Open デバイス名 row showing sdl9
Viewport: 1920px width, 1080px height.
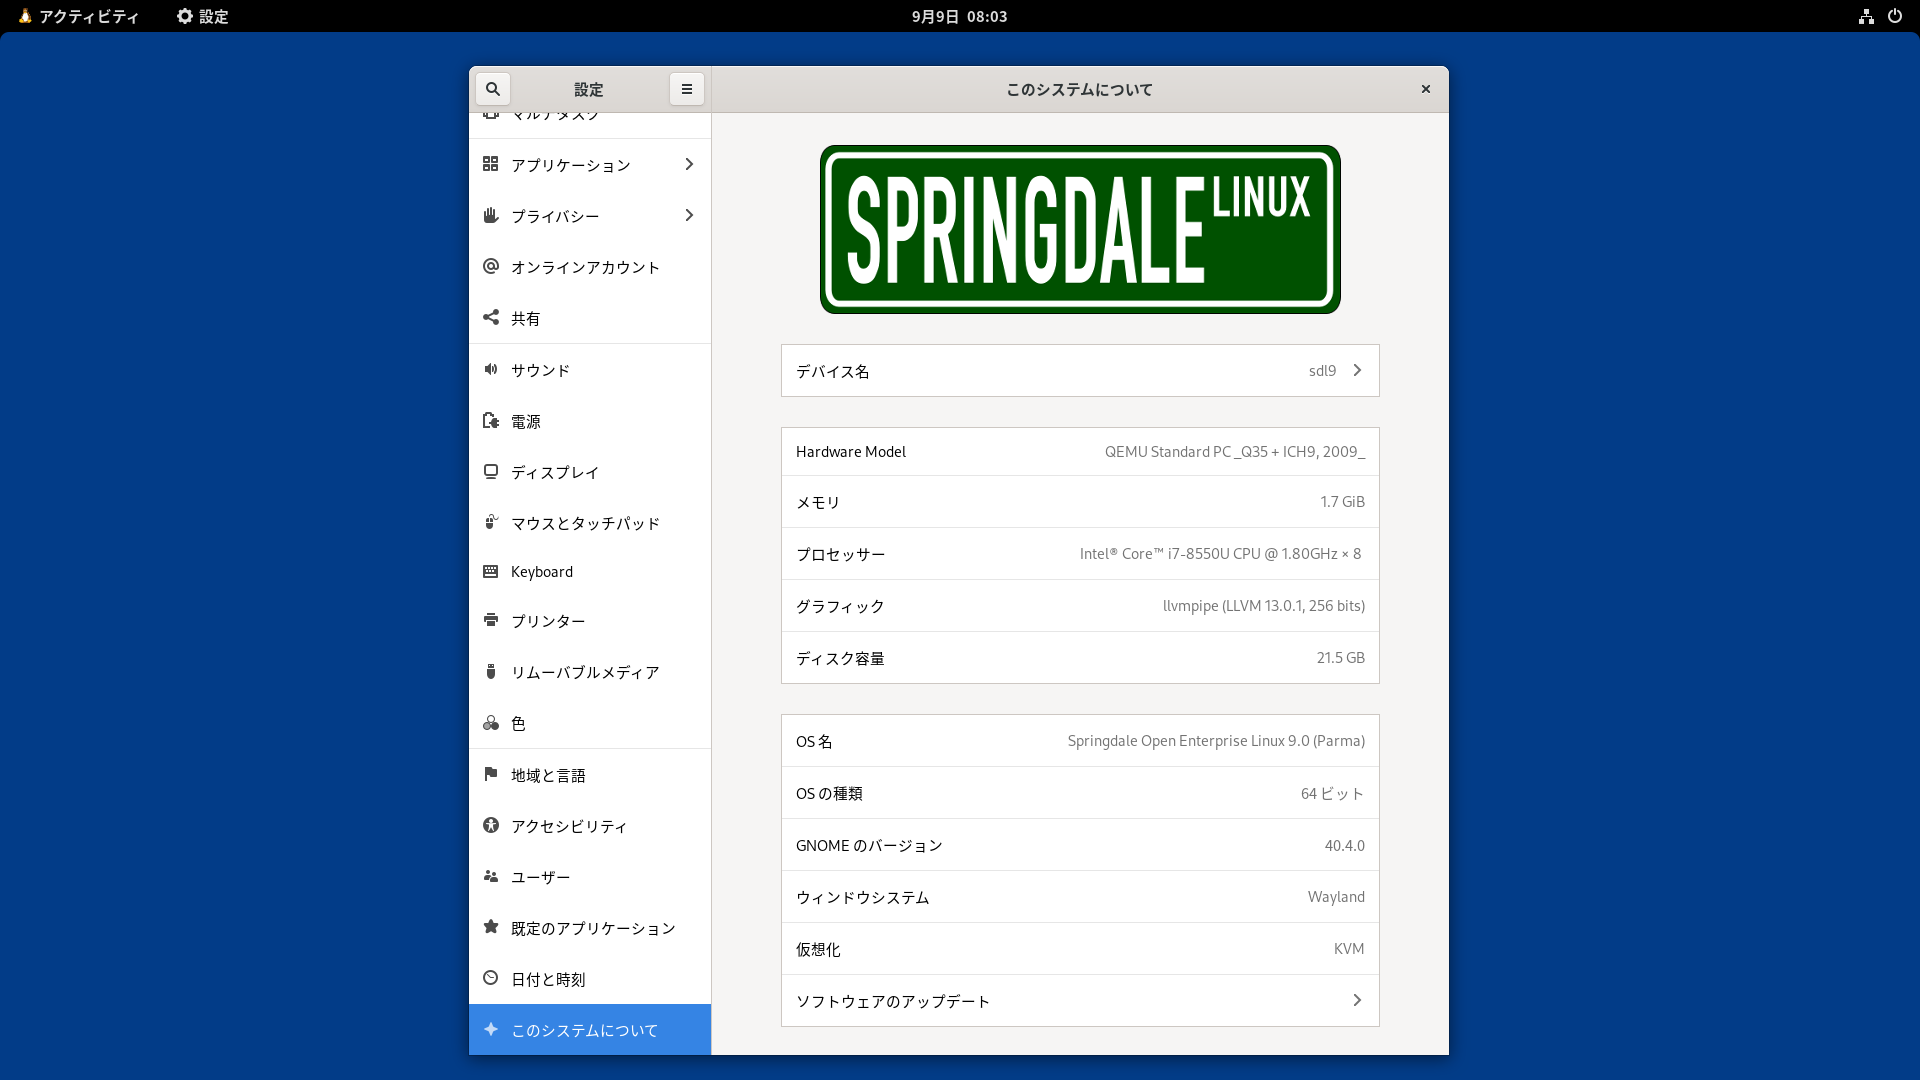click(x=1080, y=371)
